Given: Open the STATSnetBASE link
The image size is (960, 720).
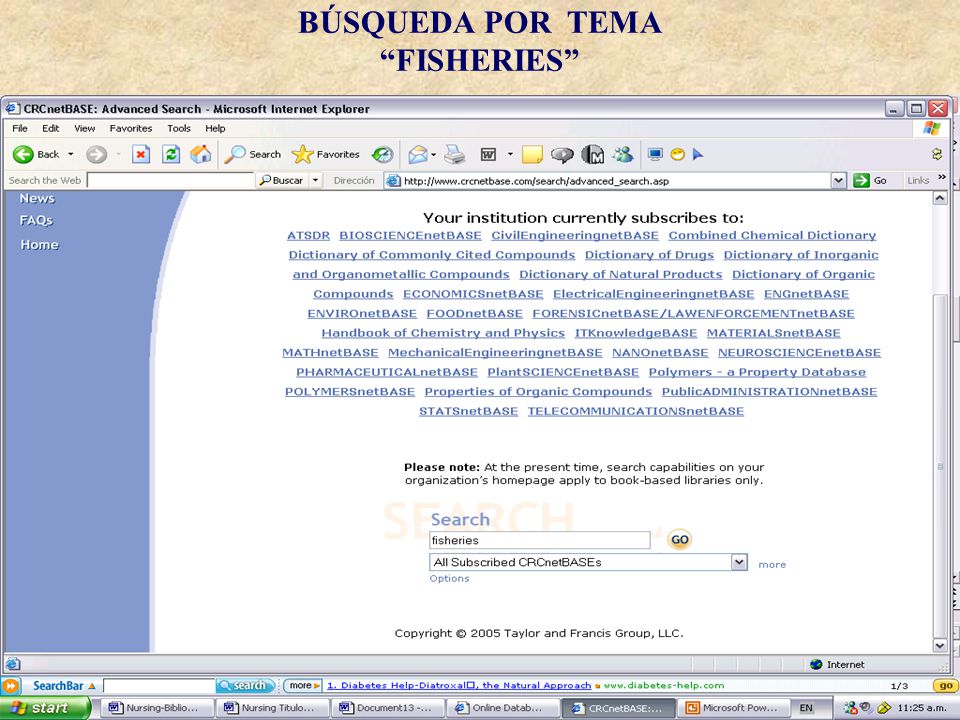Looking at the screenshot, I should (468, 411).
